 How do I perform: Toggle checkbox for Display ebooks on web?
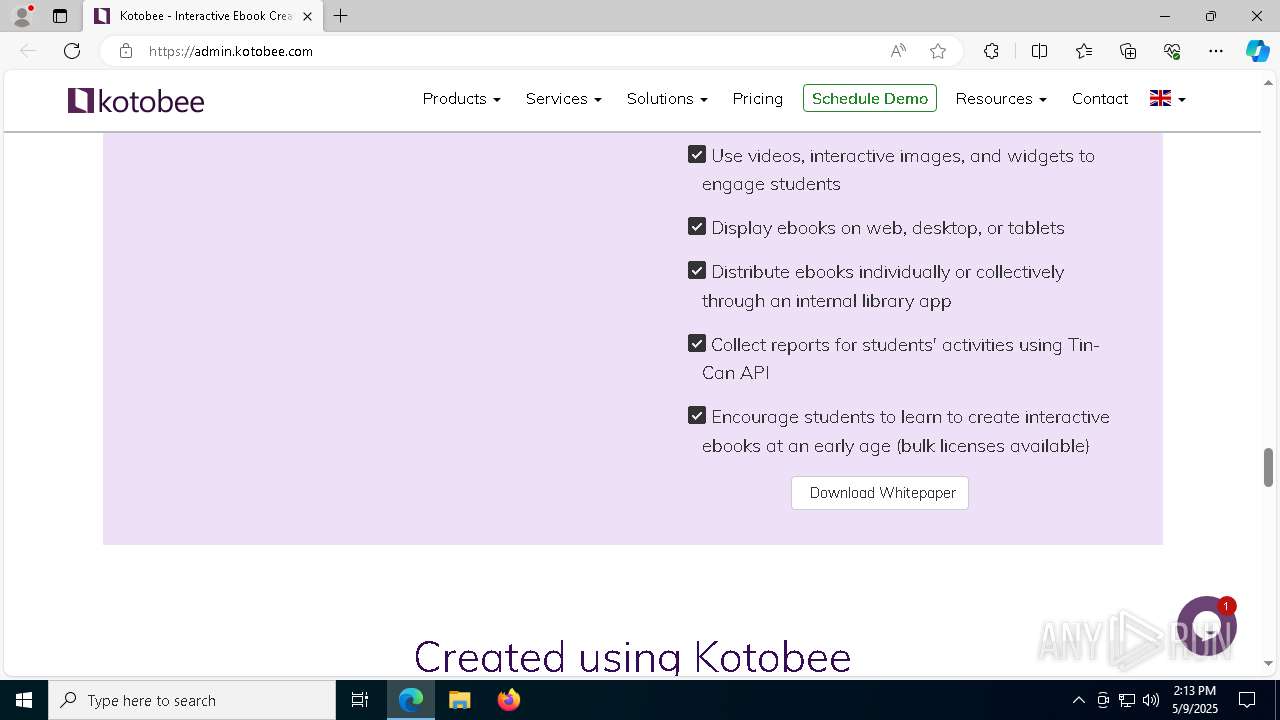[x=697, y=227]
